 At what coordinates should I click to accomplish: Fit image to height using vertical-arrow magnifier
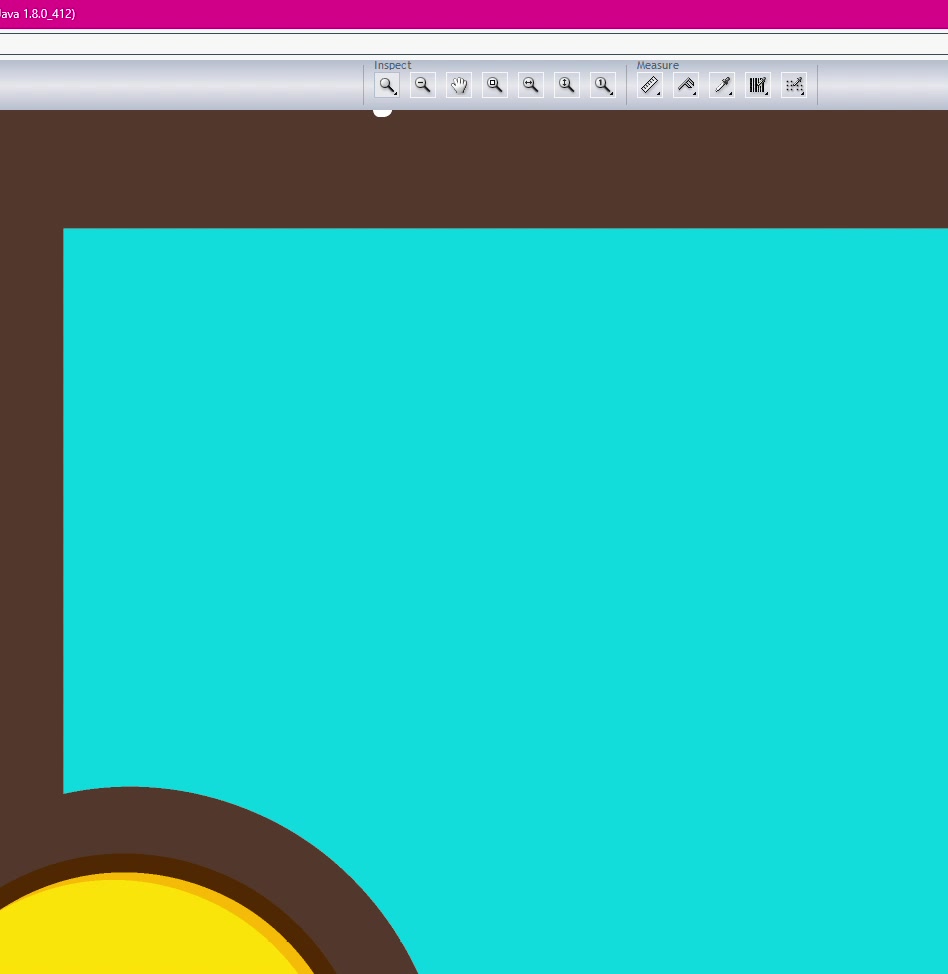pyautogui.click(x=566, y=85)
